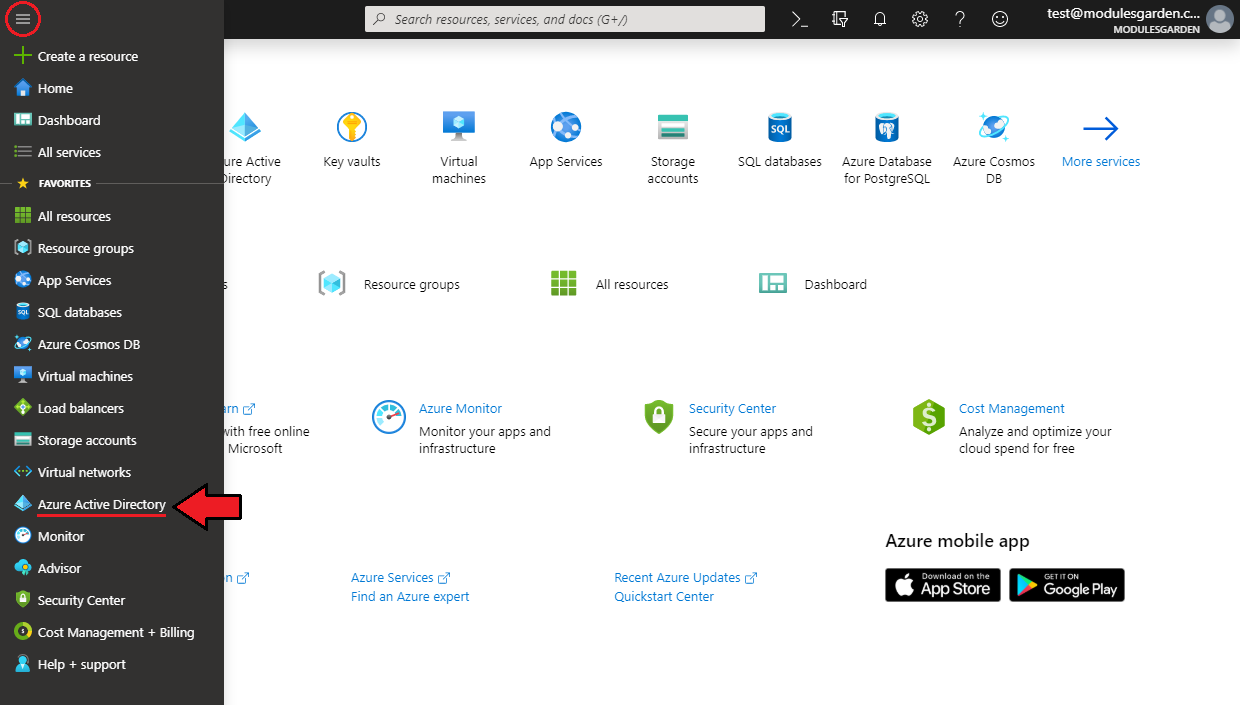Image resolution: width=1240 pixels, height=705 pixels.
Task: Open the SQL databases service tile
Action: click(x=780, y=140)
